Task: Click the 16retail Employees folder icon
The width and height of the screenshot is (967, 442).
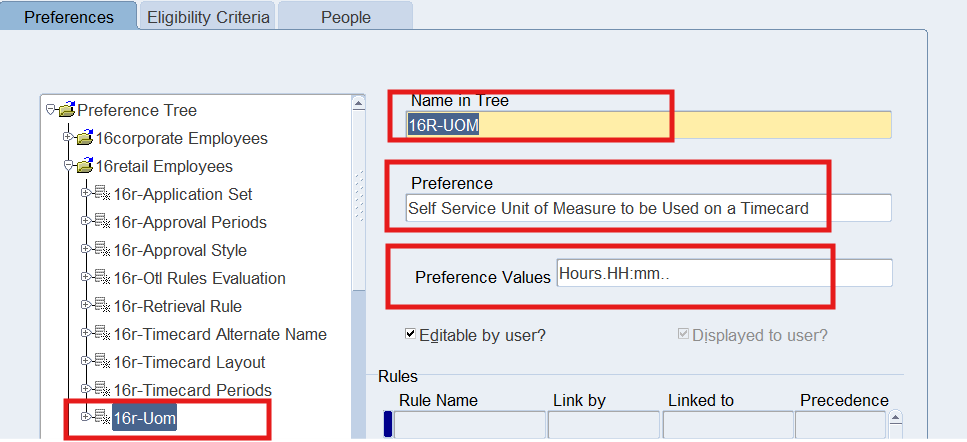Action: 85,166
